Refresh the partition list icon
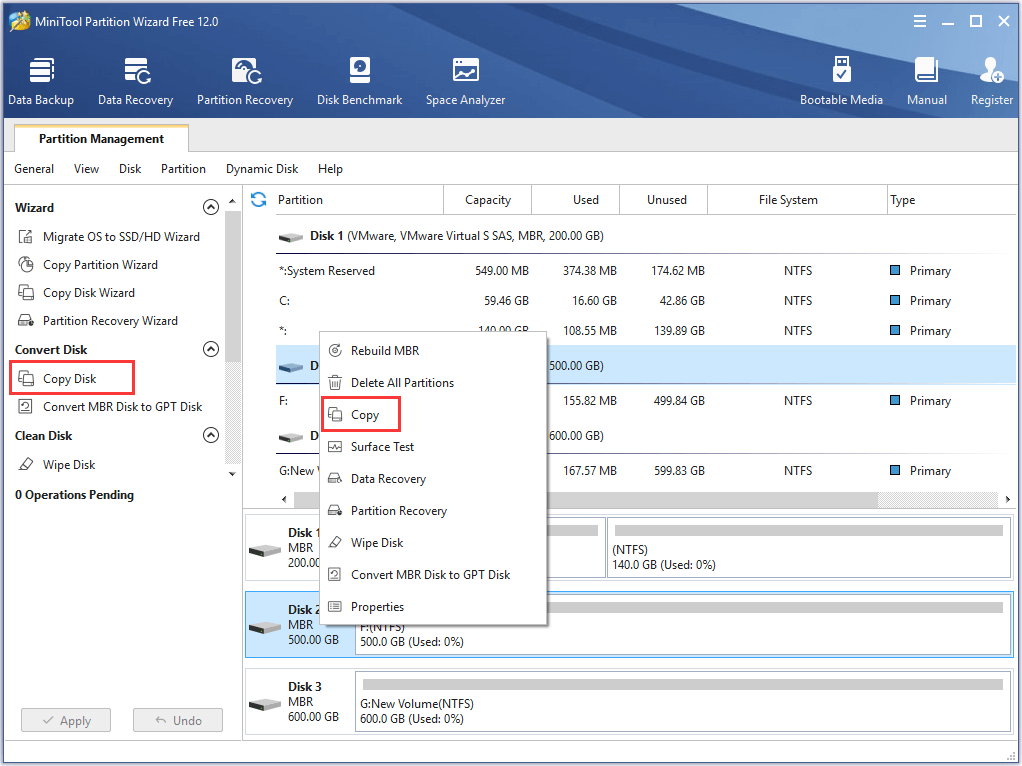 point(259,200)
